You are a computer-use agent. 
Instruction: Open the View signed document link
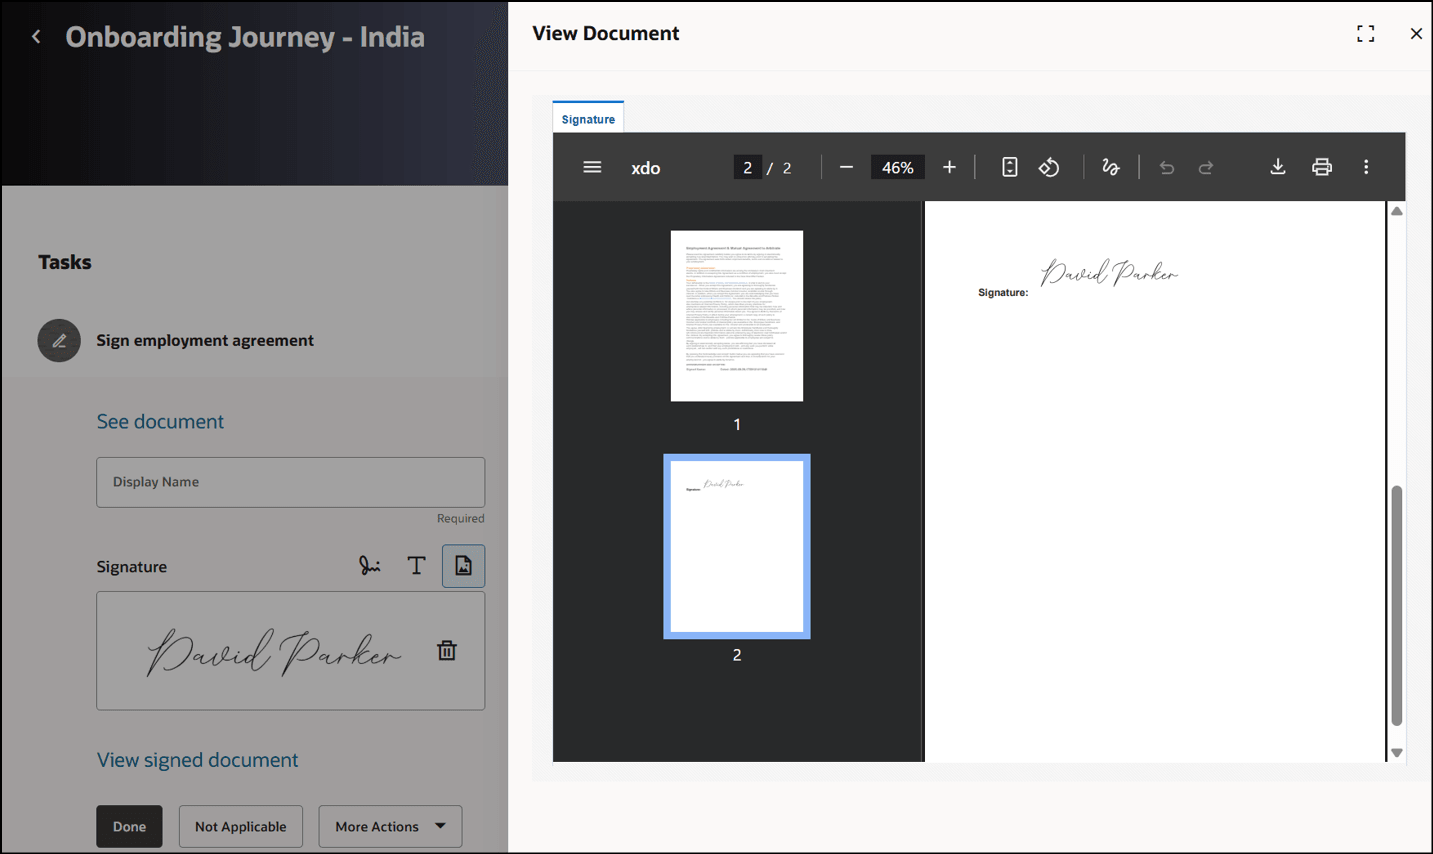[x=197, y=760]
